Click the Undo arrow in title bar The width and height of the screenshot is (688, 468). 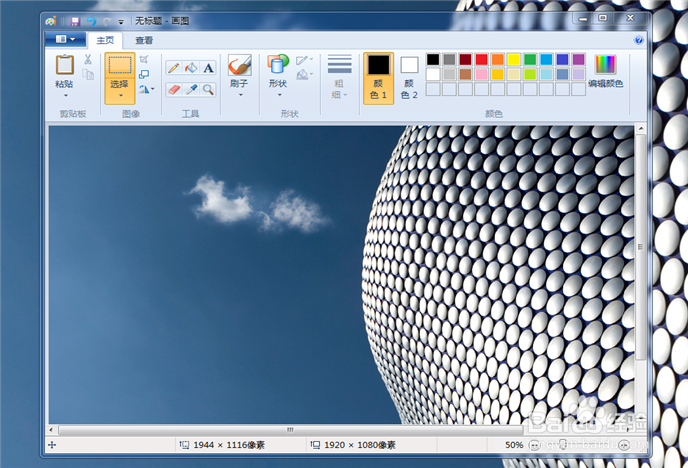click(x=91, y=21)
